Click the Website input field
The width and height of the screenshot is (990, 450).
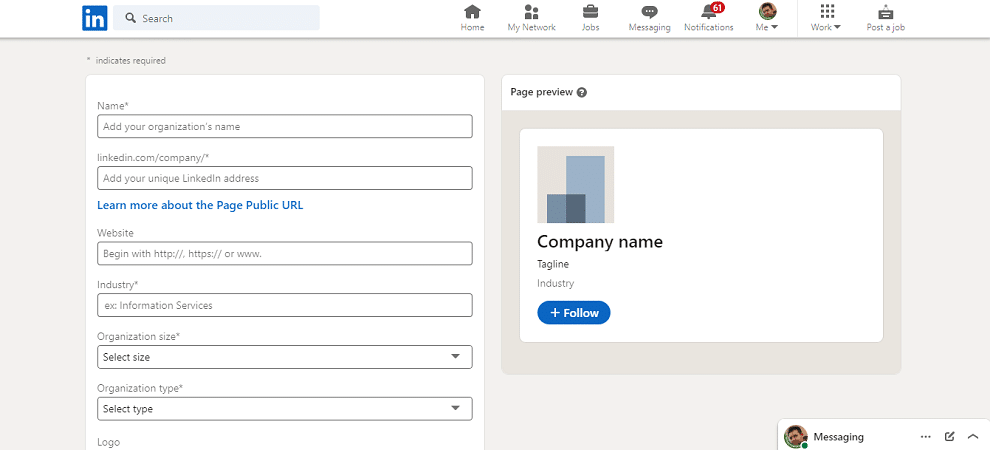(x=285, y=254)
